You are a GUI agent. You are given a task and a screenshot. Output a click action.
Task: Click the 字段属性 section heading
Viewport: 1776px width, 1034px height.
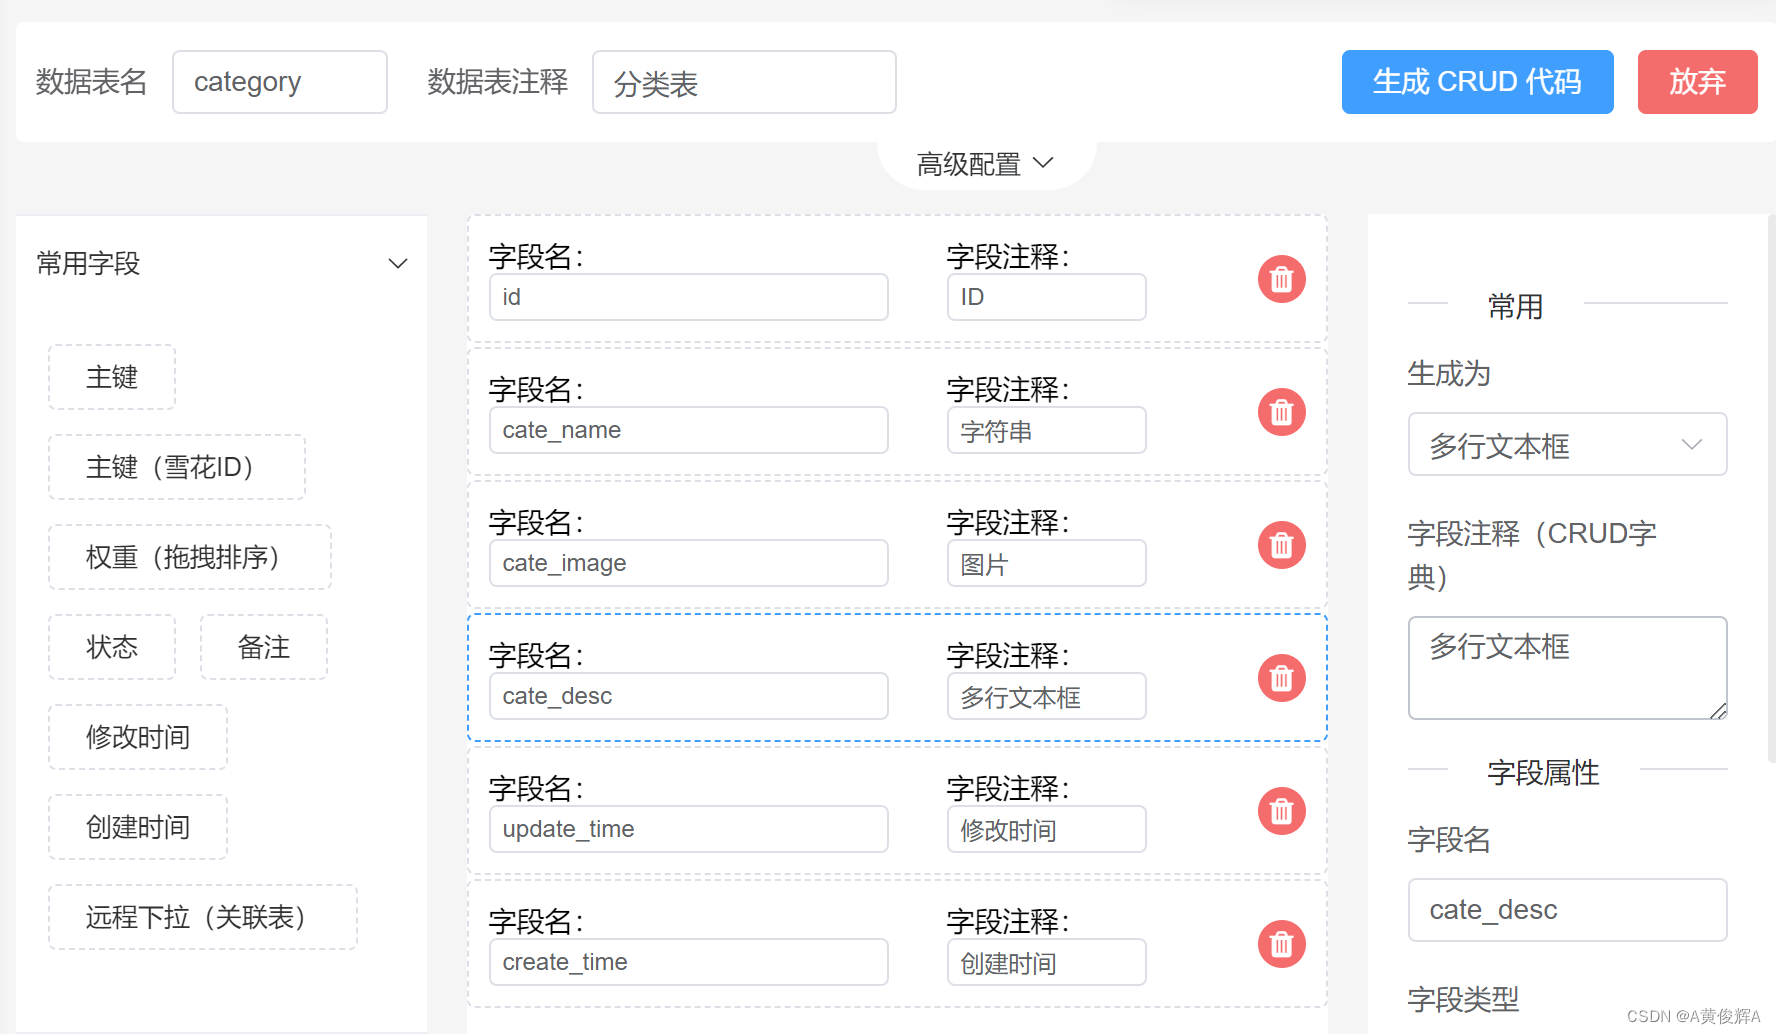1543,773
